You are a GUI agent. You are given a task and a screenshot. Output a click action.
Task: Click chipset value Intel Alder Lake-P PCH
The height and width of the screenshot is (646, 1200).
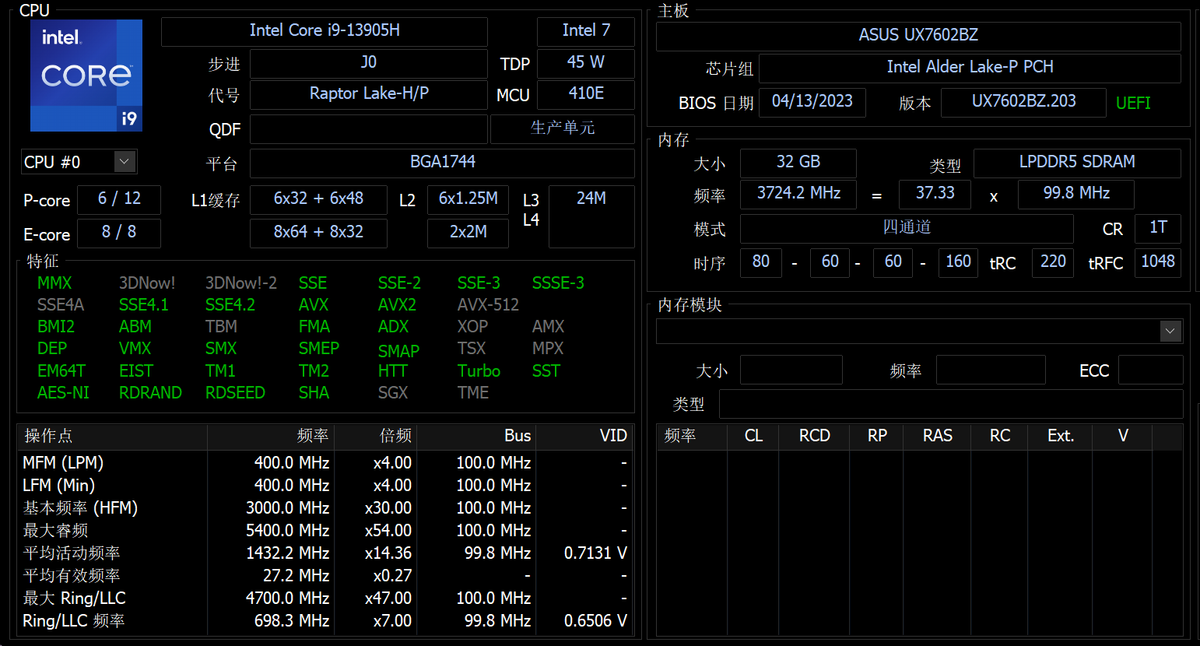970,67
